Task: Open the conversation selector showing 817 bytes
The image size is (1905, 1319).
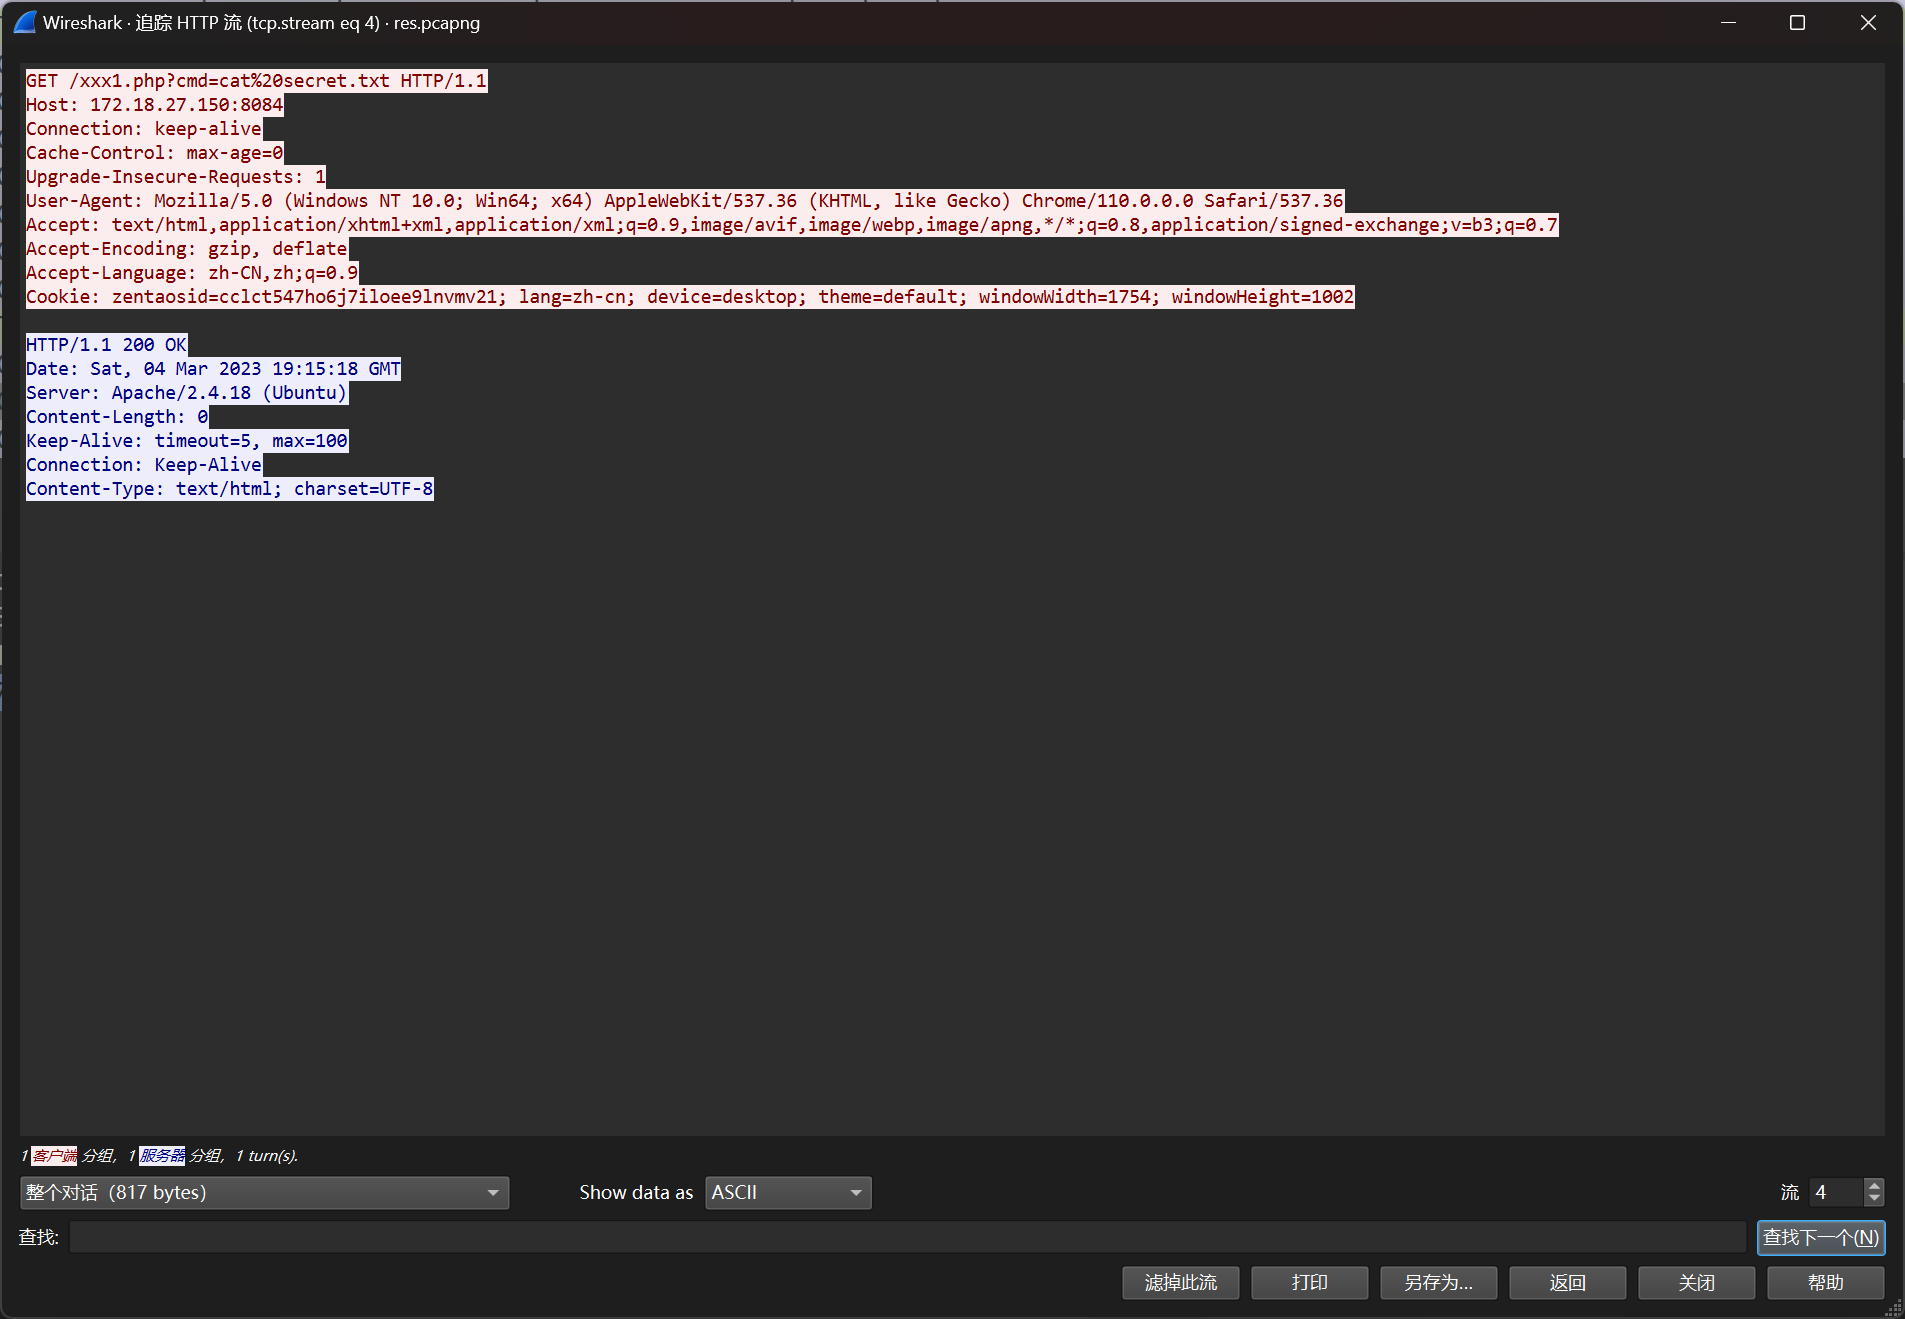Action: pyautogui.click(x=264, y=1192)
